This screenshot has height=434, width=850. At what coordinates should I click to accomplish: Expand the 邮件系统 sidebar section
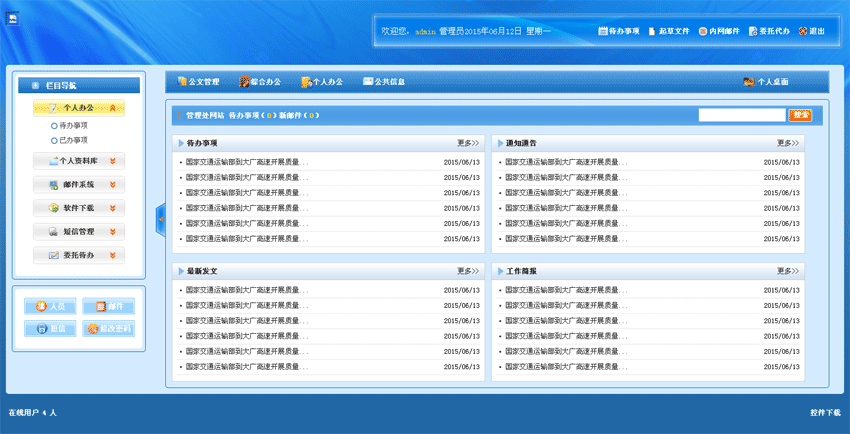(113, 184)
